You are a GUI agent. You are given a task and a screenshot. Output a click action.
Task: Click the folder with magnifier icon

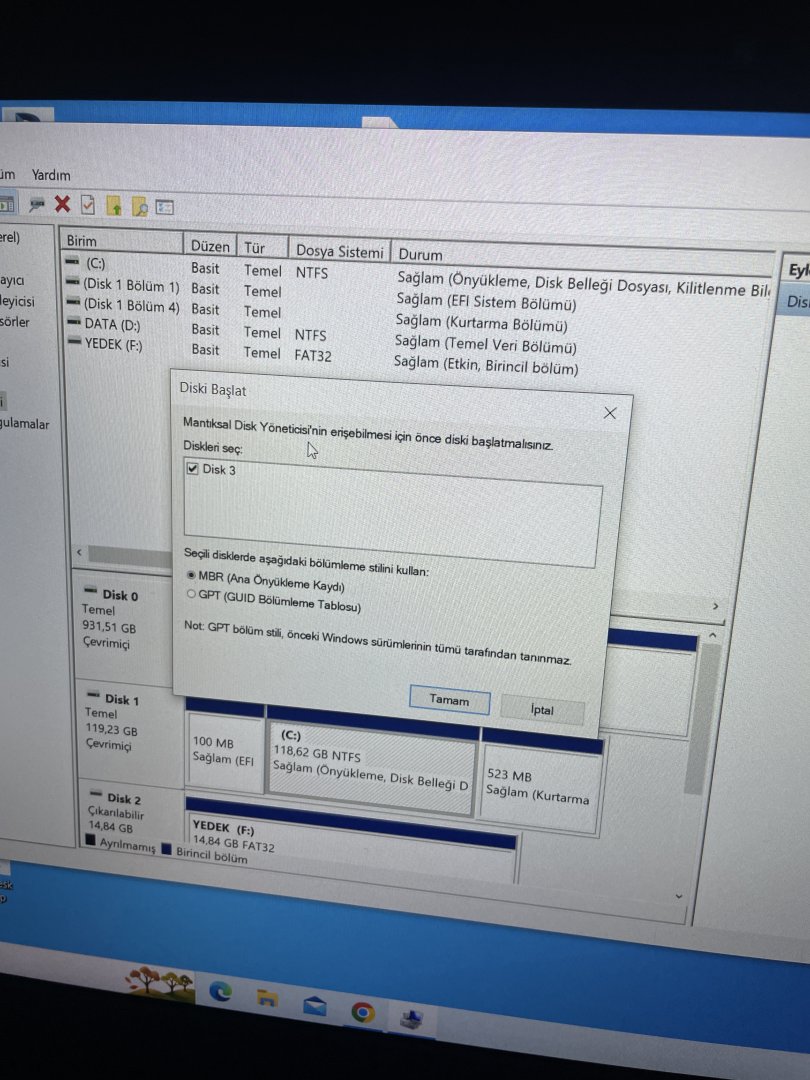[139, 207]
